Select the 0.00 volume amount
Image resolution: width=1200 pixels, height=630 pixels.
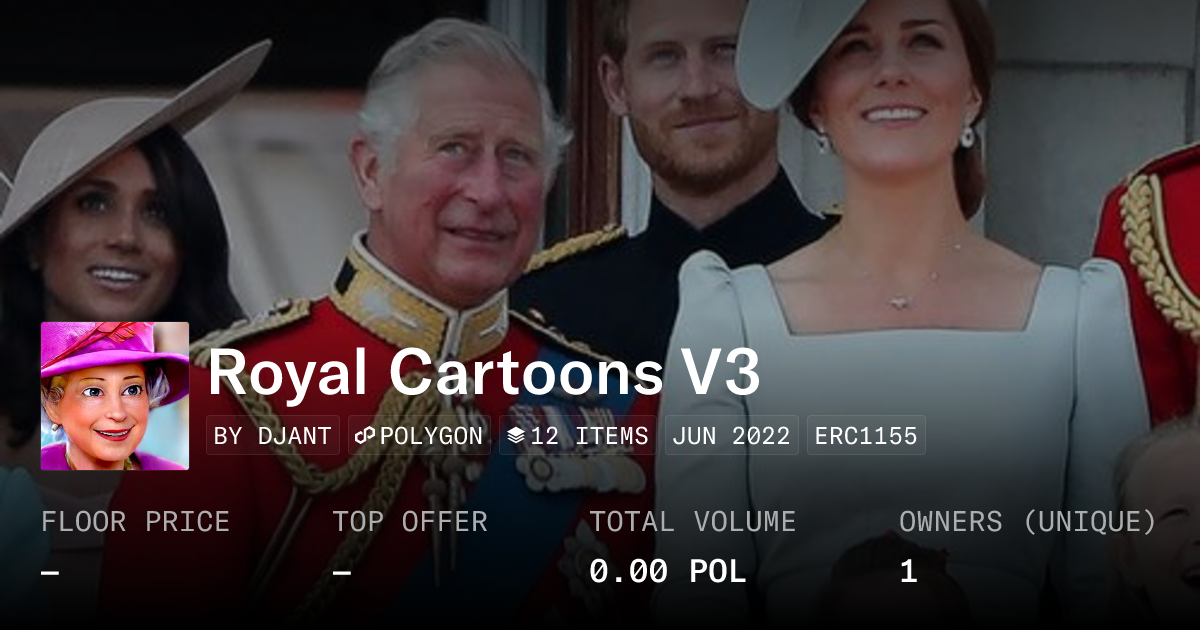coord(629,572)
